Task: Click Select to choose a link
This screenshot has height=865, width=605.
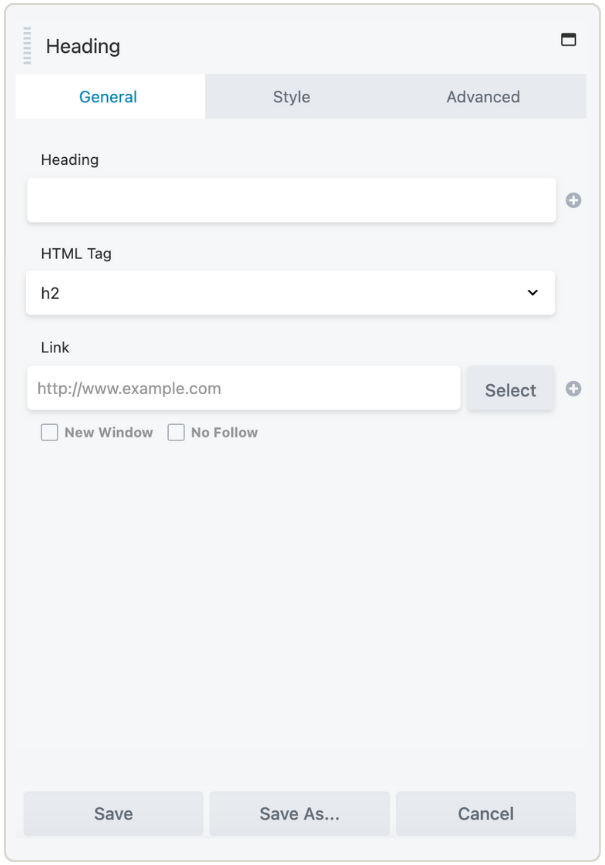Action: 510,389
